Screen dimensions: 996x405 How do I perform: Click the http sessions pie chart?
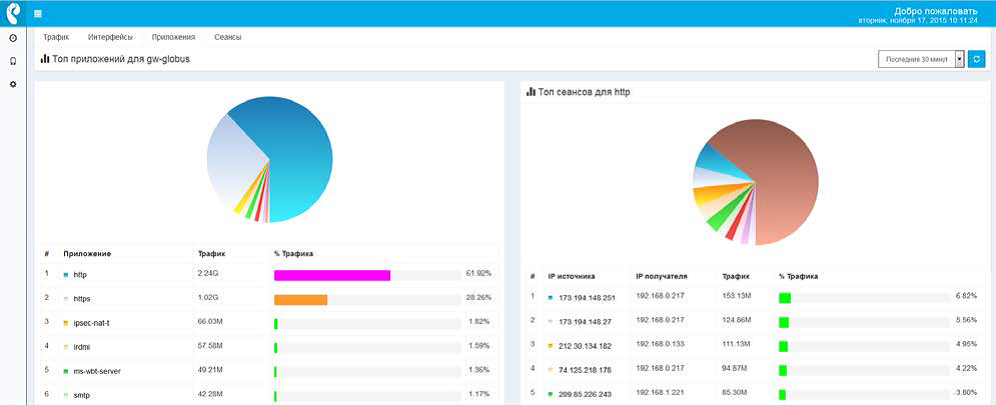(755, 182)
